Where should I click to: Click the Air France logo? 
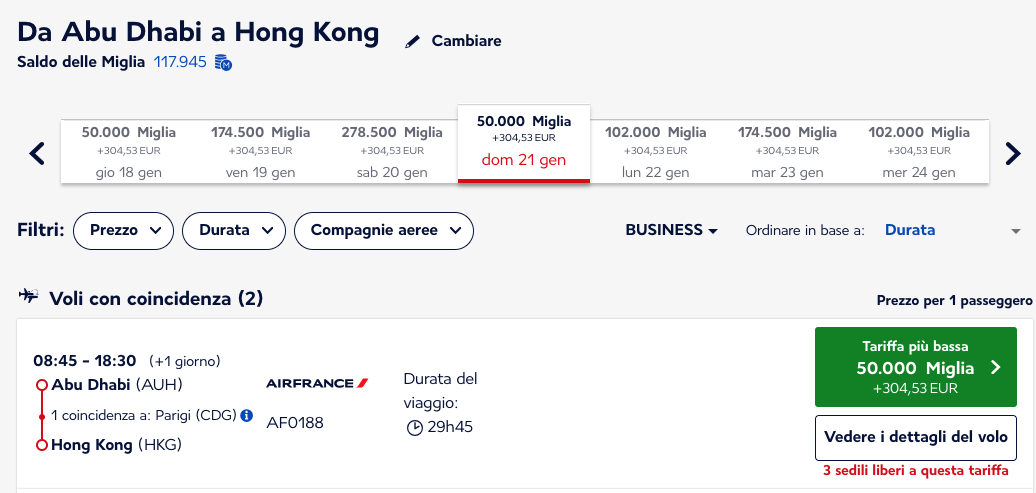[x=317, y=383]
